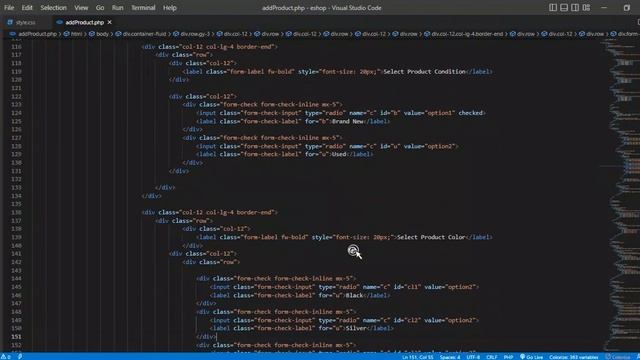Click the 'Silver' label text on line 150
Image resolution: width=640 pixels, height=360 pixels.
pyautogui.click(x=356, y=328)
